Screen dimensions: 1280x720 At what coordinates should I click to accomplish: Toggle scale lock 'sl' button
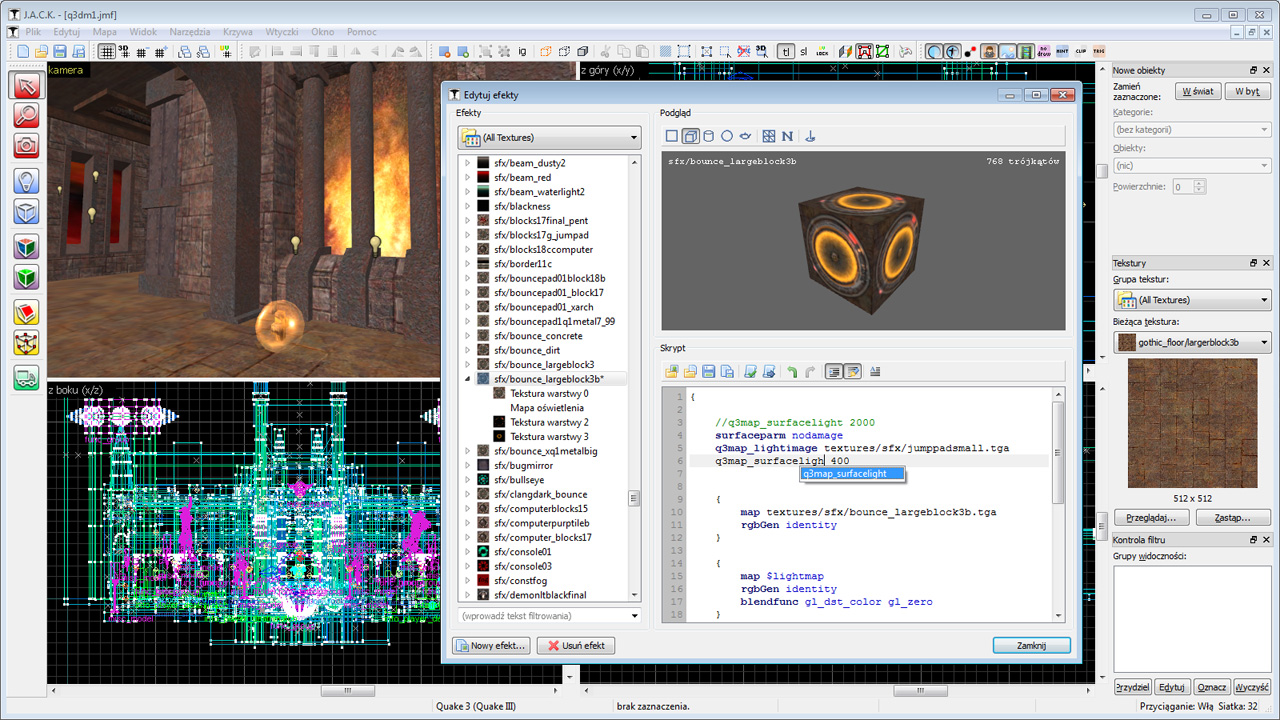pos(804,51)
